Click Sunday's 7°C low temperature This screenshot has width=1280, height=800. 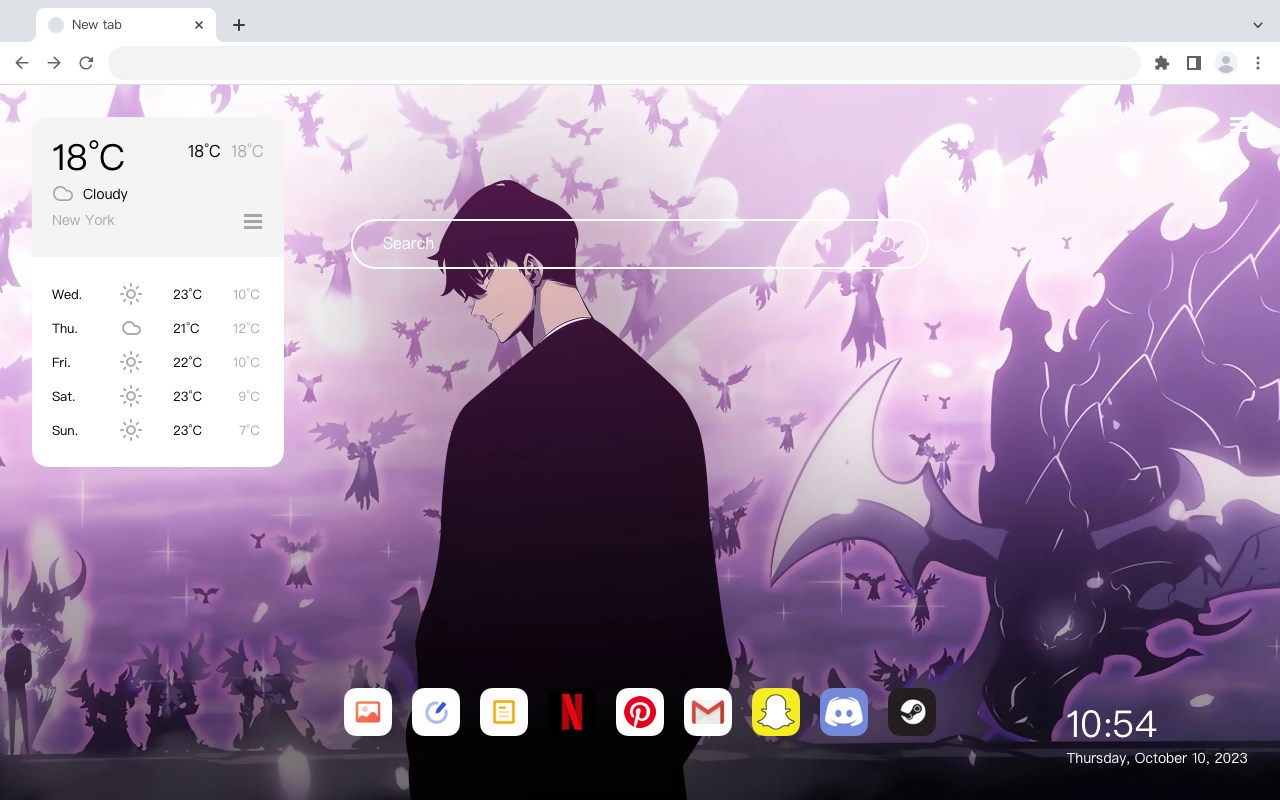(x=249, y=430)
